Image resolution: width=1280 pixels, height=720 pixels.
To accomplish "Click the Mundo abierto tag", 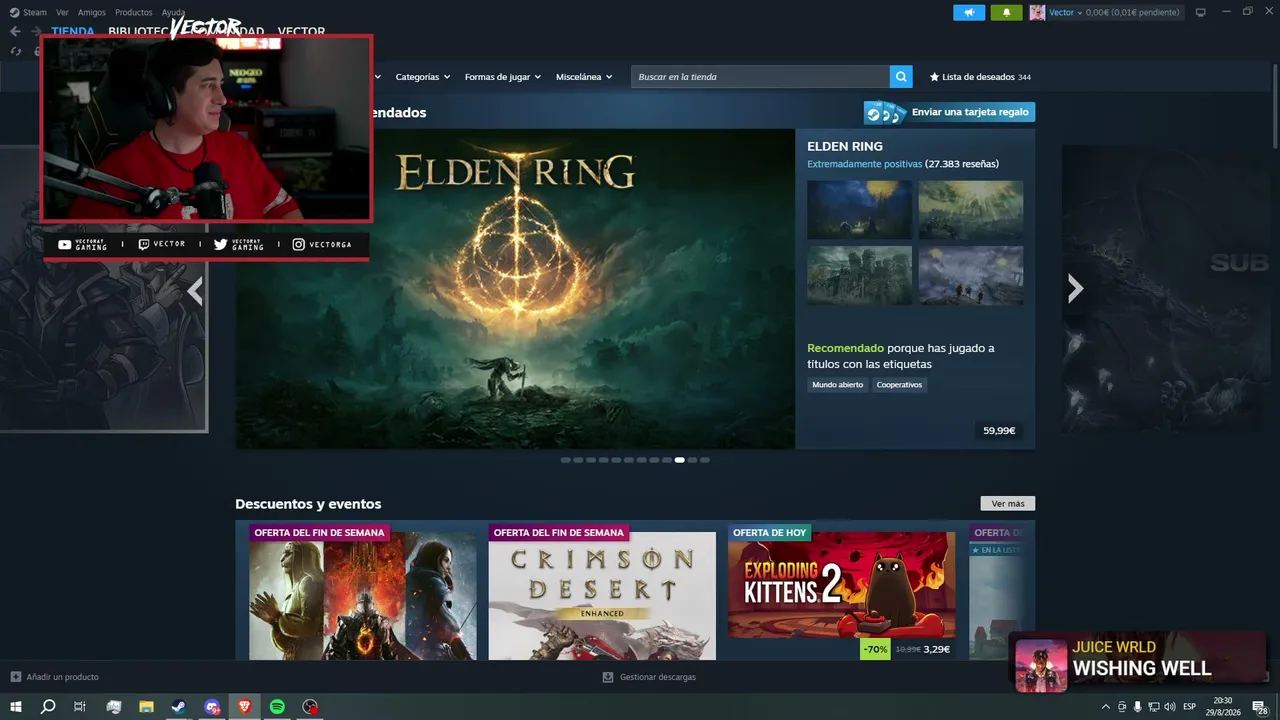I will coord(838,385).
